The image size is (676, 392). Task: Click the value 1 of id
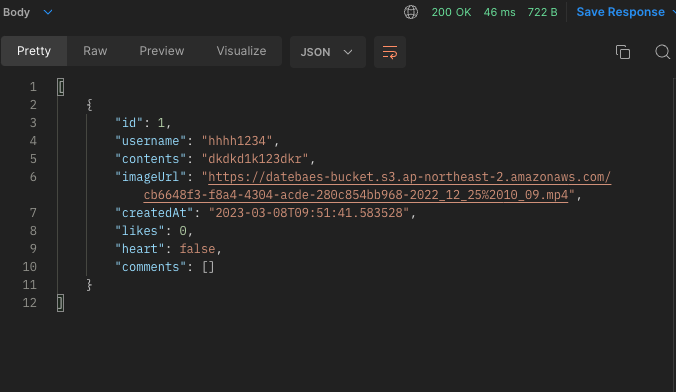point(161,123)
